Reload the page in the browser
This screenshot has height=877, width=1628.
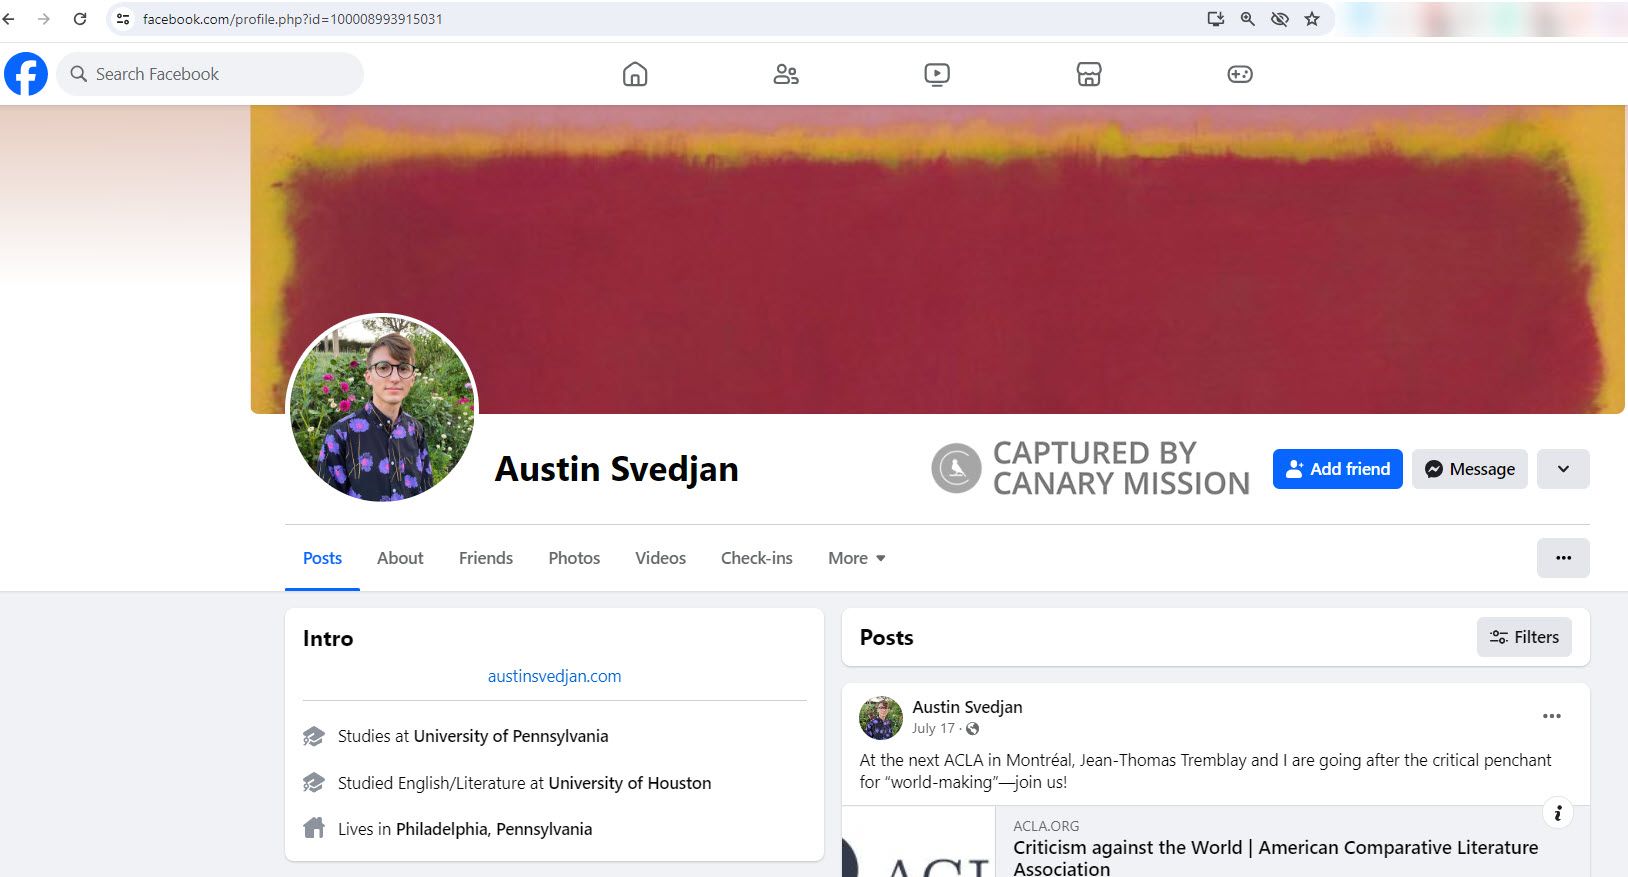coord(80,19)
